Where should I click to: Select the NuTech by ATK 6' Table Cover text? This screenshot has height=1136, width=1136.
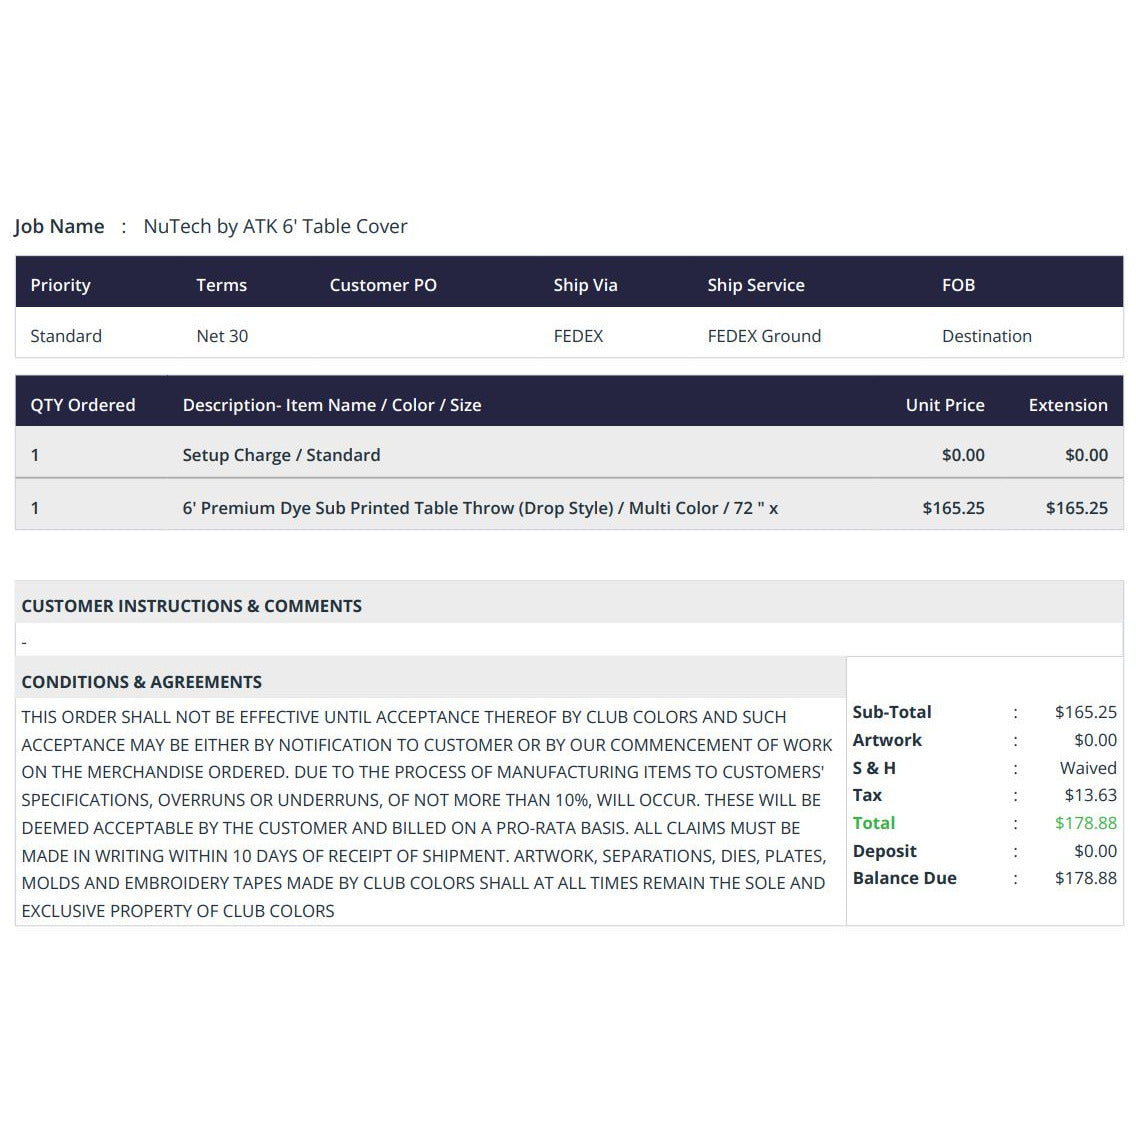[x=275, y=226]
